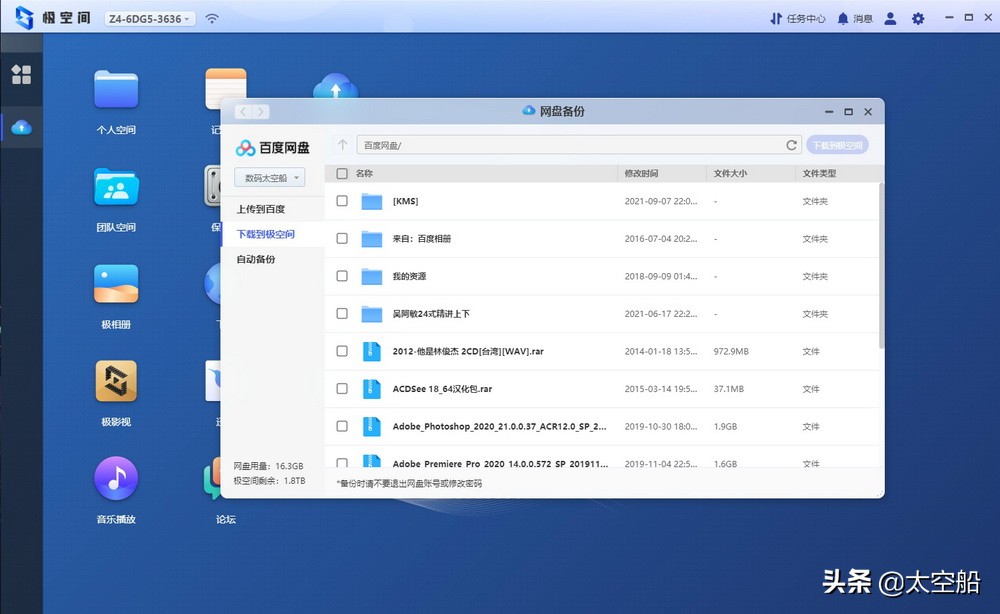The image size is (1000, 614).
Task: Select 自动备份 in sidebar
Action: pos(255,259)
